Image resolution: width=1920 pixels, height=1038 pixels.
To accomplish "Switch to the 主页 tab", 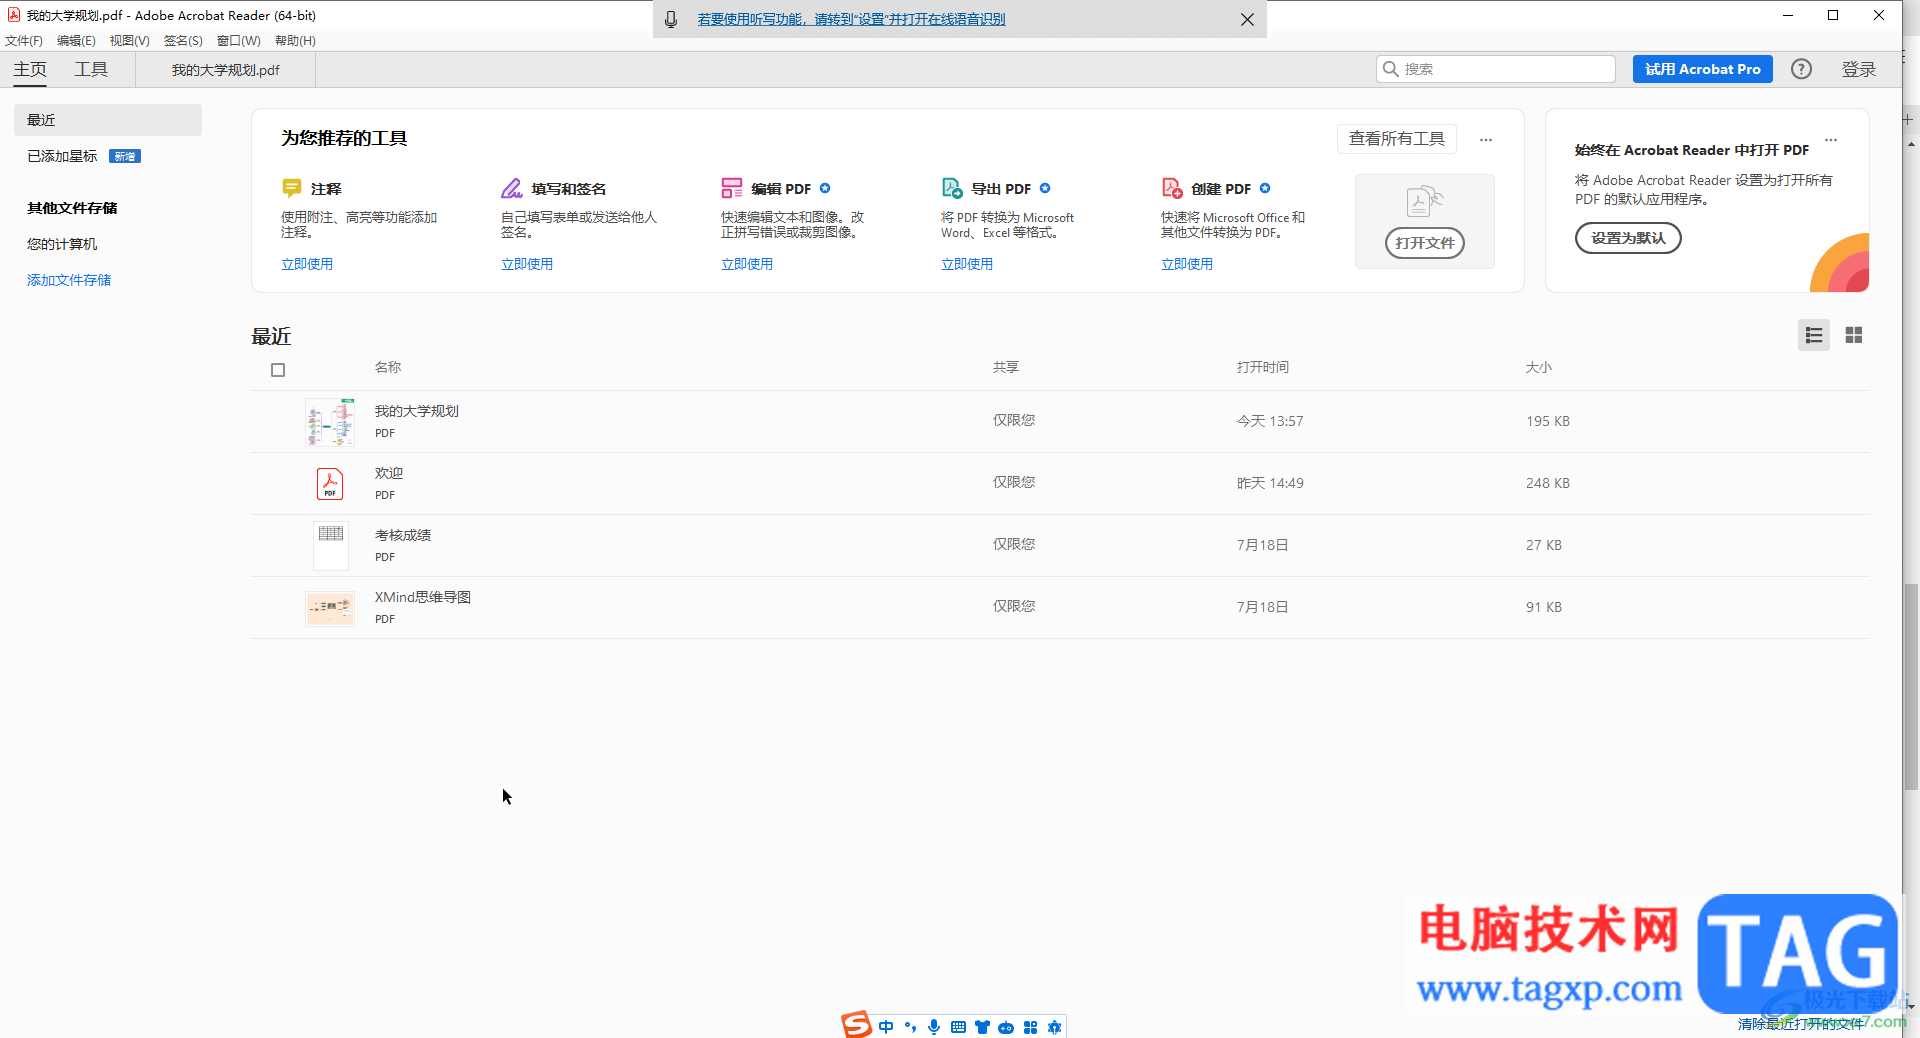I will [30, 69].
